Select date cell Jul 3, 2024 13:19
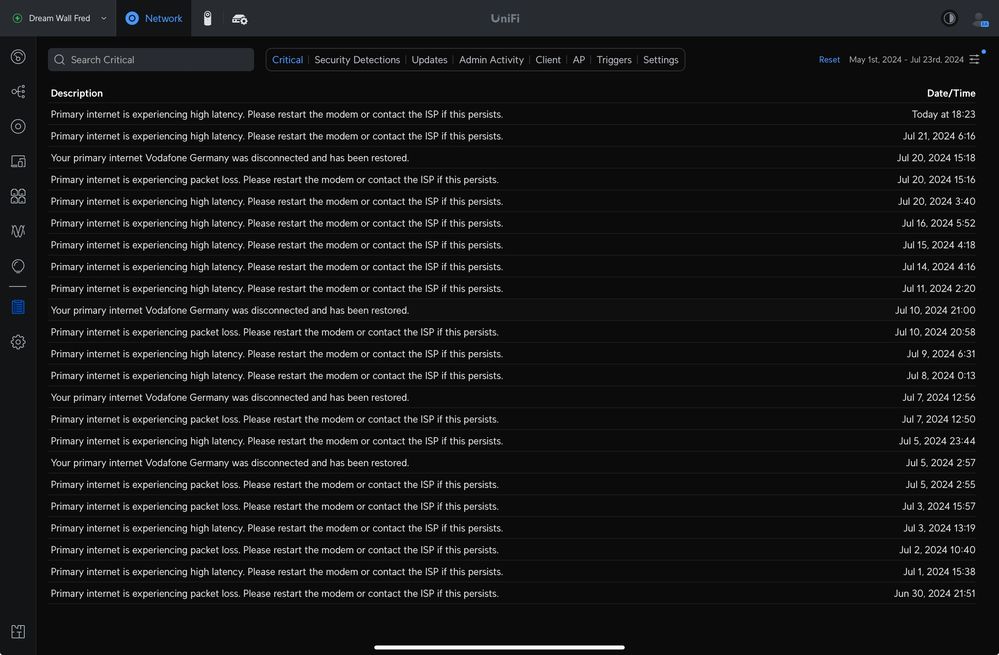The height and width of the screenshot is (655, 999). coord(939,528)
